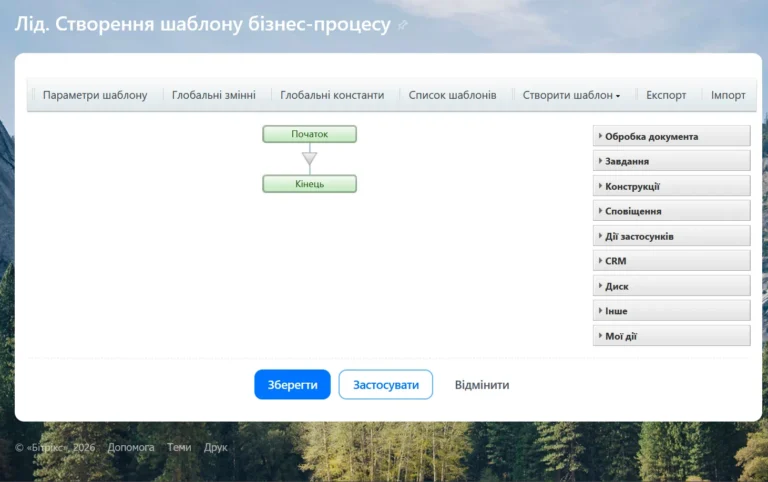Expand the Обробка документа section
Viewport: 768px width, 482px height.
(x=672, y=136)
